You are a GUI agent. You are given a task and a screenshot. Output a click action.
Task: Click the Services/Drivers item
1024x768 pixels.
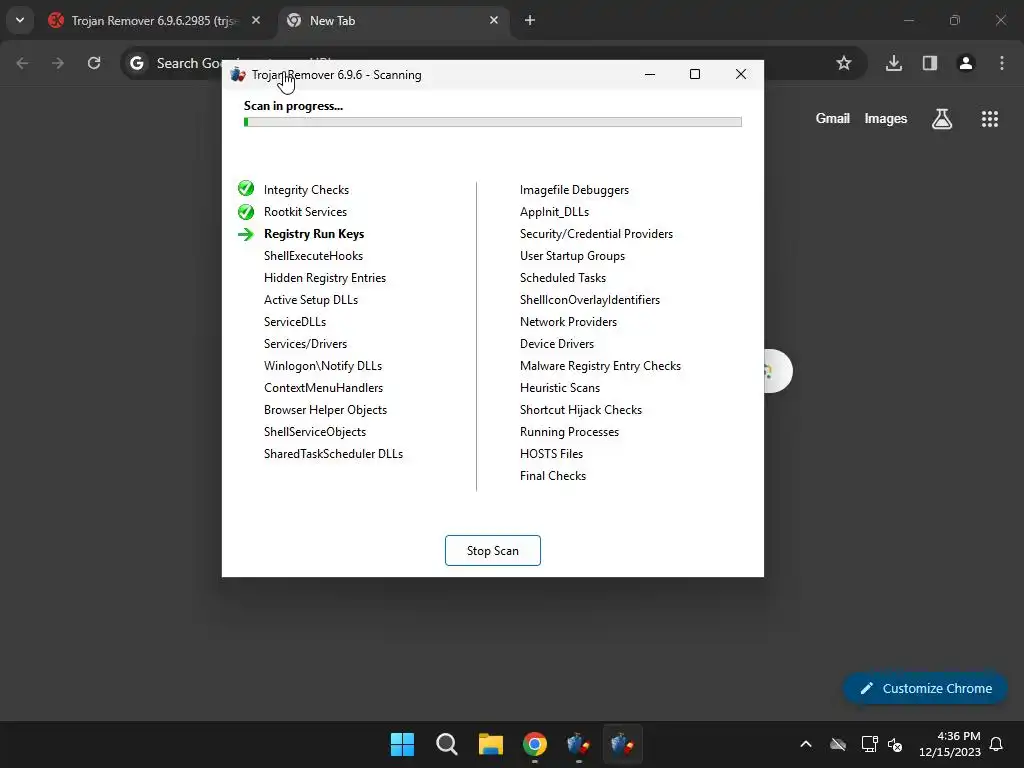[305, 344]
